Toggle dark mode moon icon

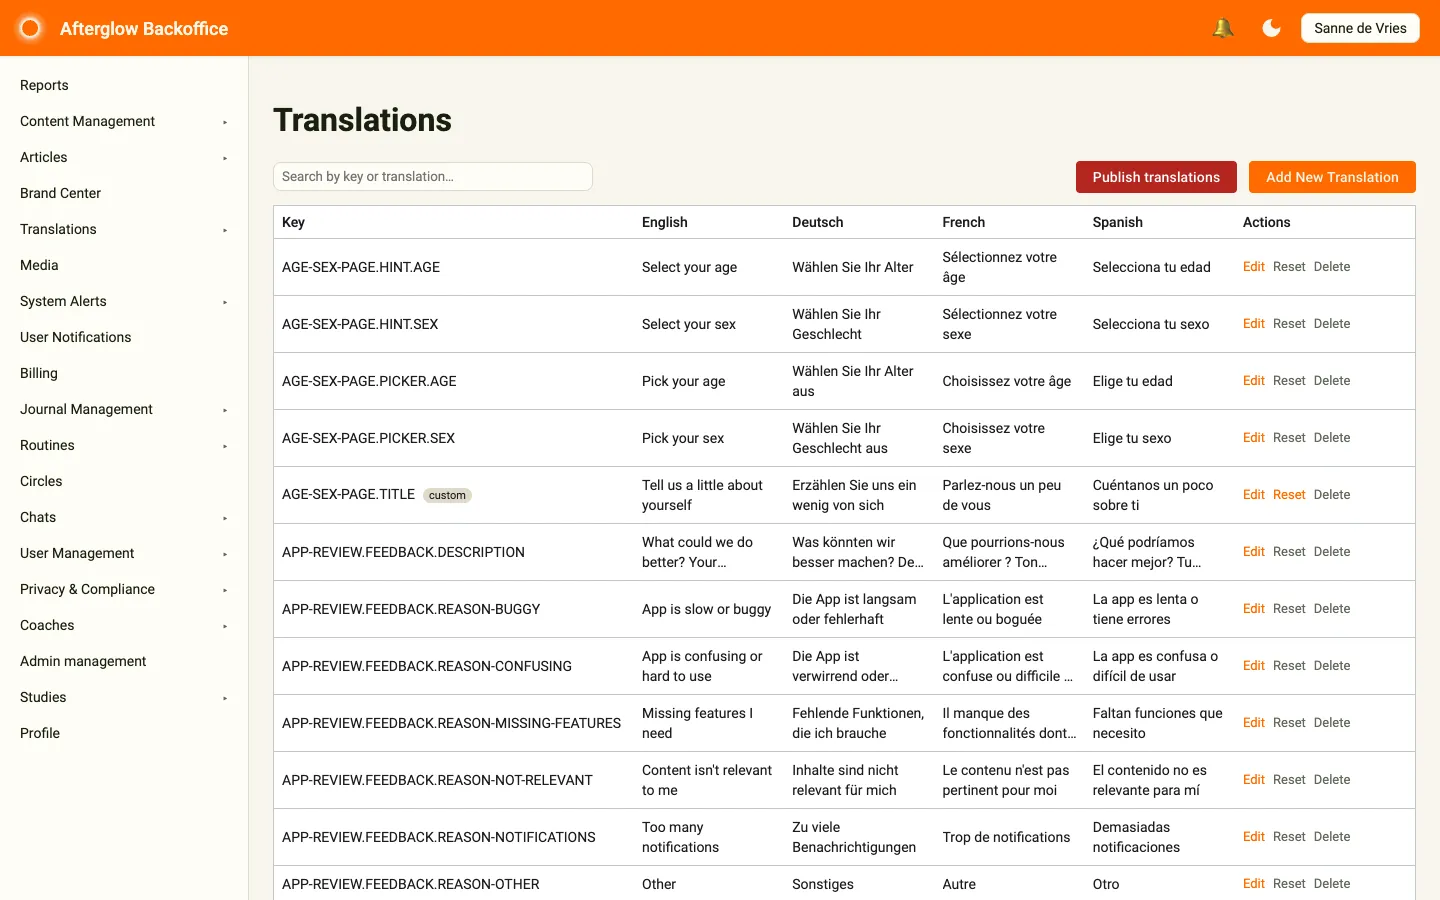[1271, 28]
